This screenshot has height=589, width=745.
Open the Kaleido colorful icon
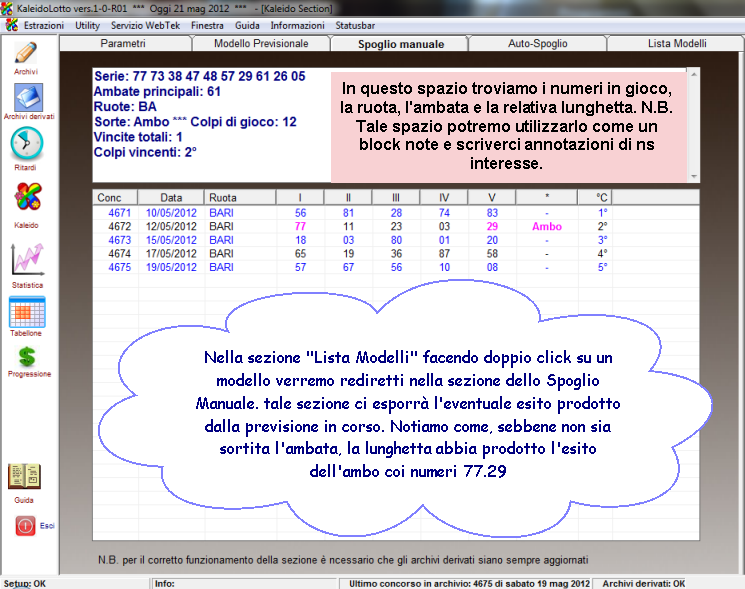click(x=27, y=200)
